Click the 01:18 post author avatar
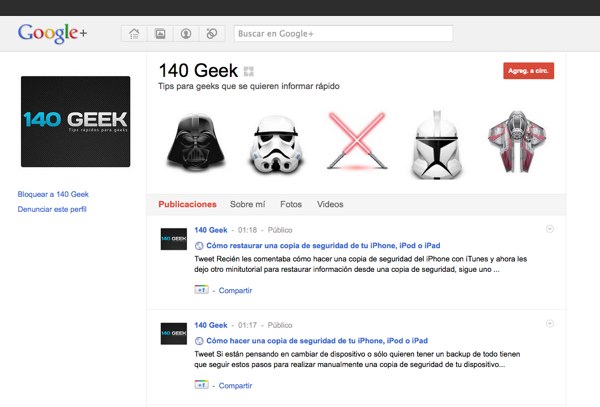This screenshot has width=600, height=407. click(x=174, y=239)
